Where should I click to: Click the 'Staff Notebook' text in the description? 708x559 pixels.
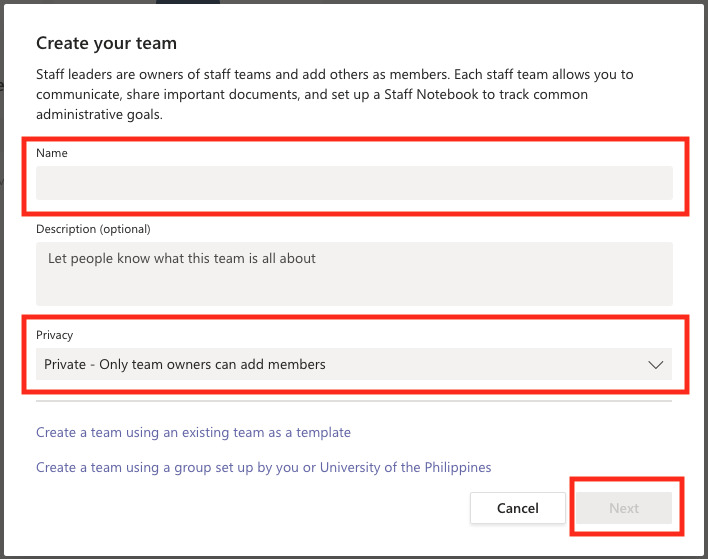(x=431, y=94)
